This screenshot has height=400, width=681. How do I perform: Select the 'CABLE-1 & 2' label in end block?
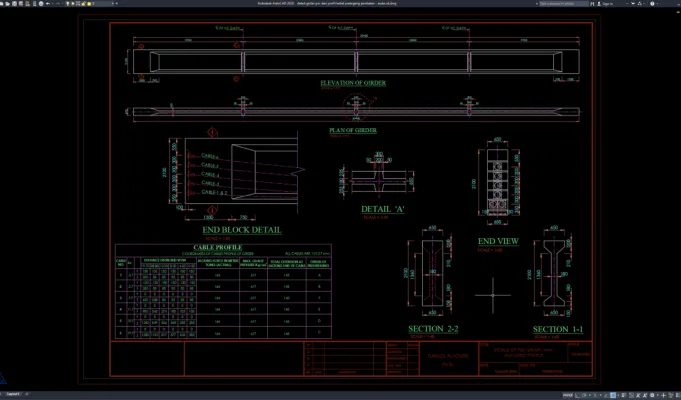[215, 192]
